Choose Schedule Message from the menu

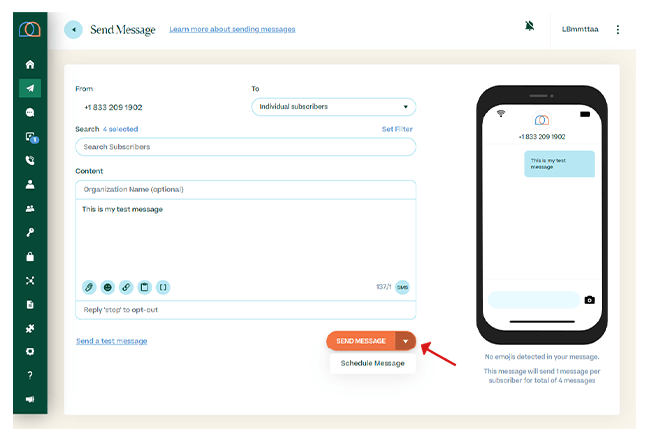pos(372,363)
